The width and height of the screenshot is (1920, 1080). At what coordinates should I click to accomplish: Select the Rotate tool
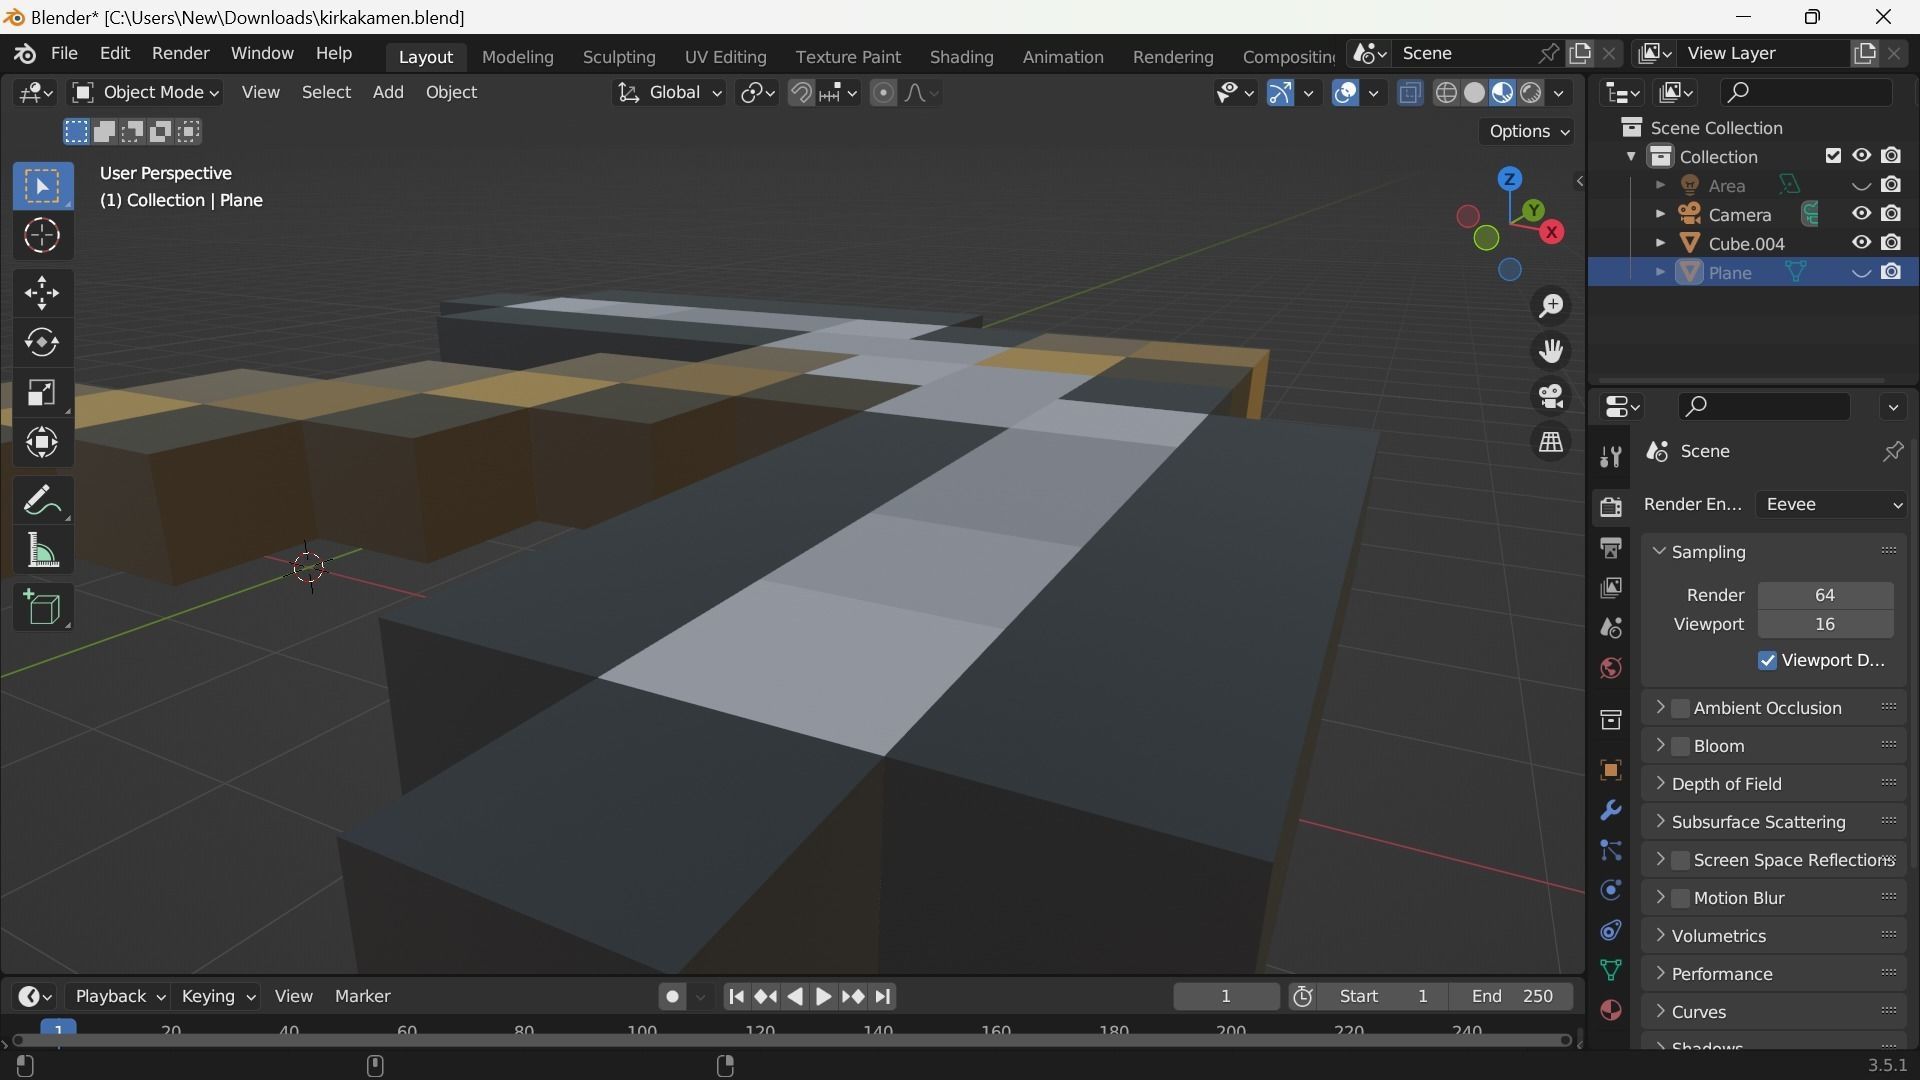coord(42,343)
